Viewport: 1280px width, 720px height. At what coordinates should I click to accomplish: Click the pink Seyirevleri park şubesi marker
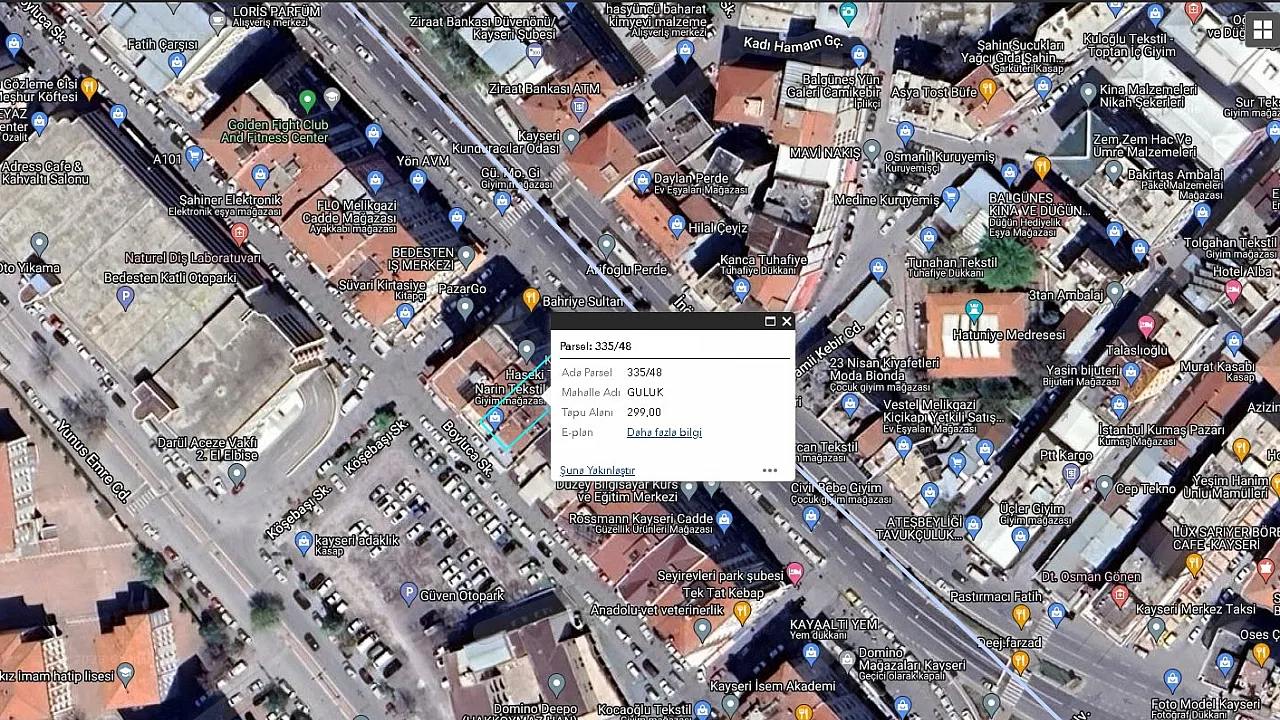795,572
